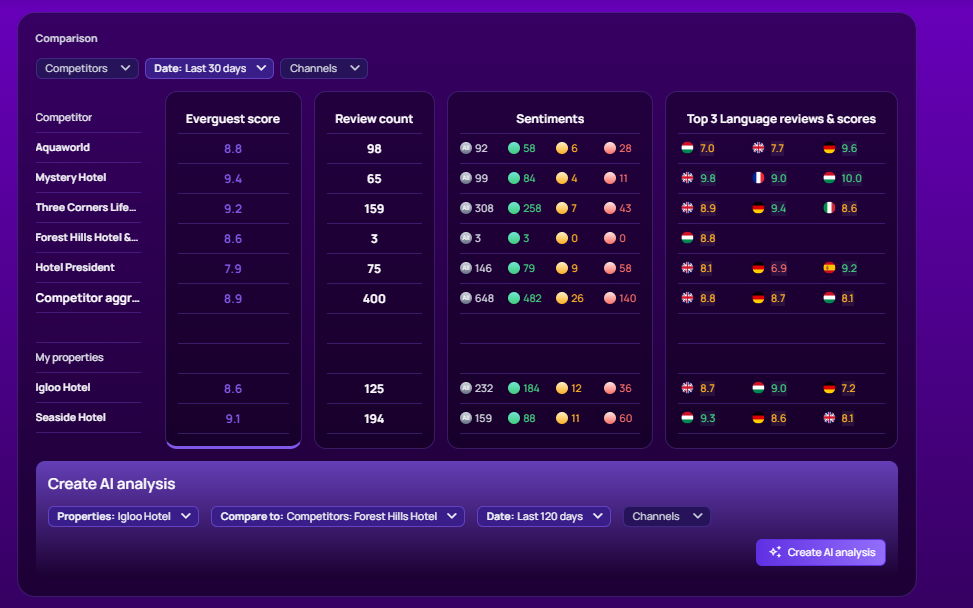Viewport: 973px width, 608px height.
Task: Open Properties: Igloo Hotel dropdown
Action: pos(123,516)
